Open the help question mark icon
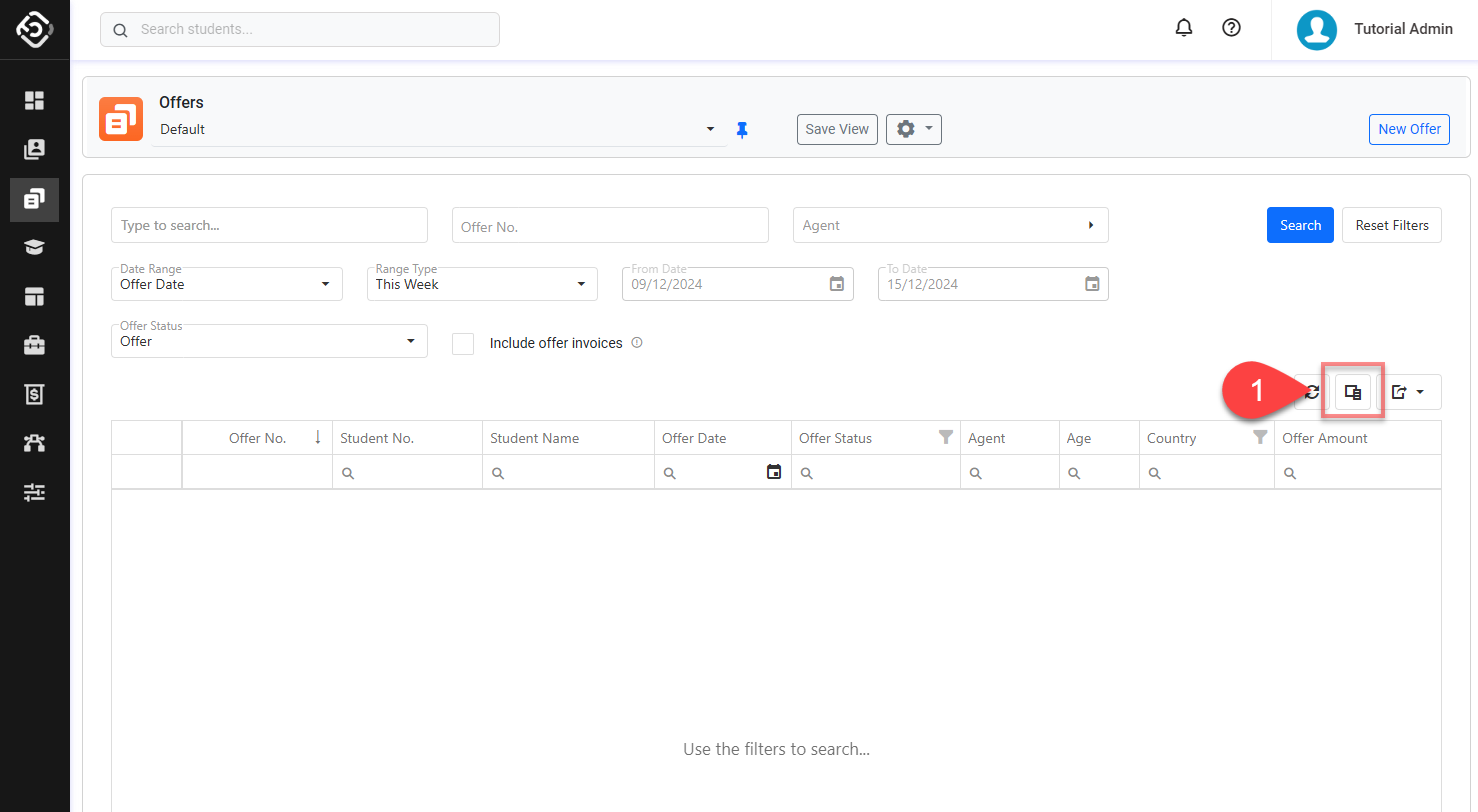The image size is (1478, 812). tap(1232, 28)
